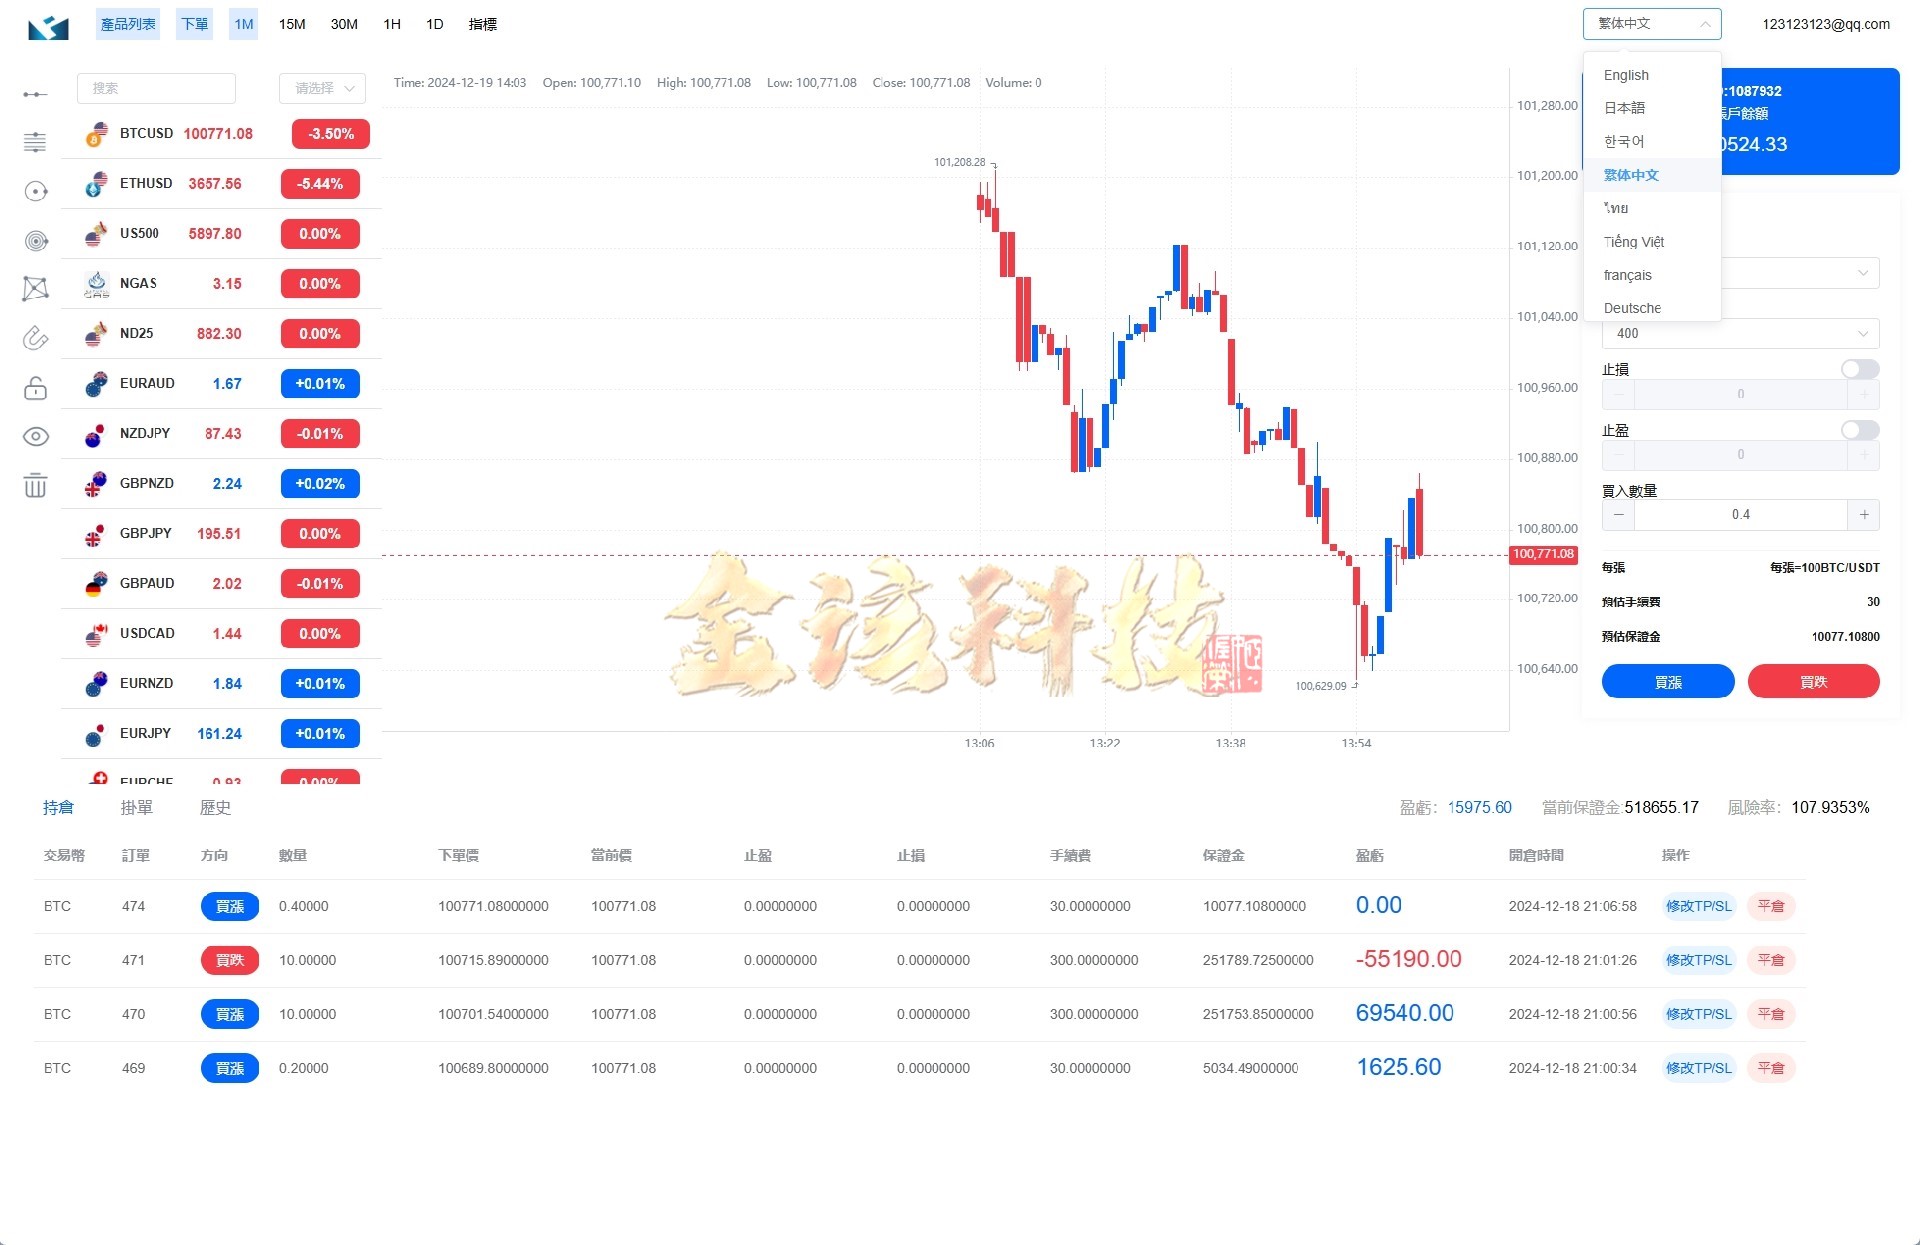Toggle the 止盈 take-profit switch on
1920x1245 pixels.
[x=1859, y=430]
